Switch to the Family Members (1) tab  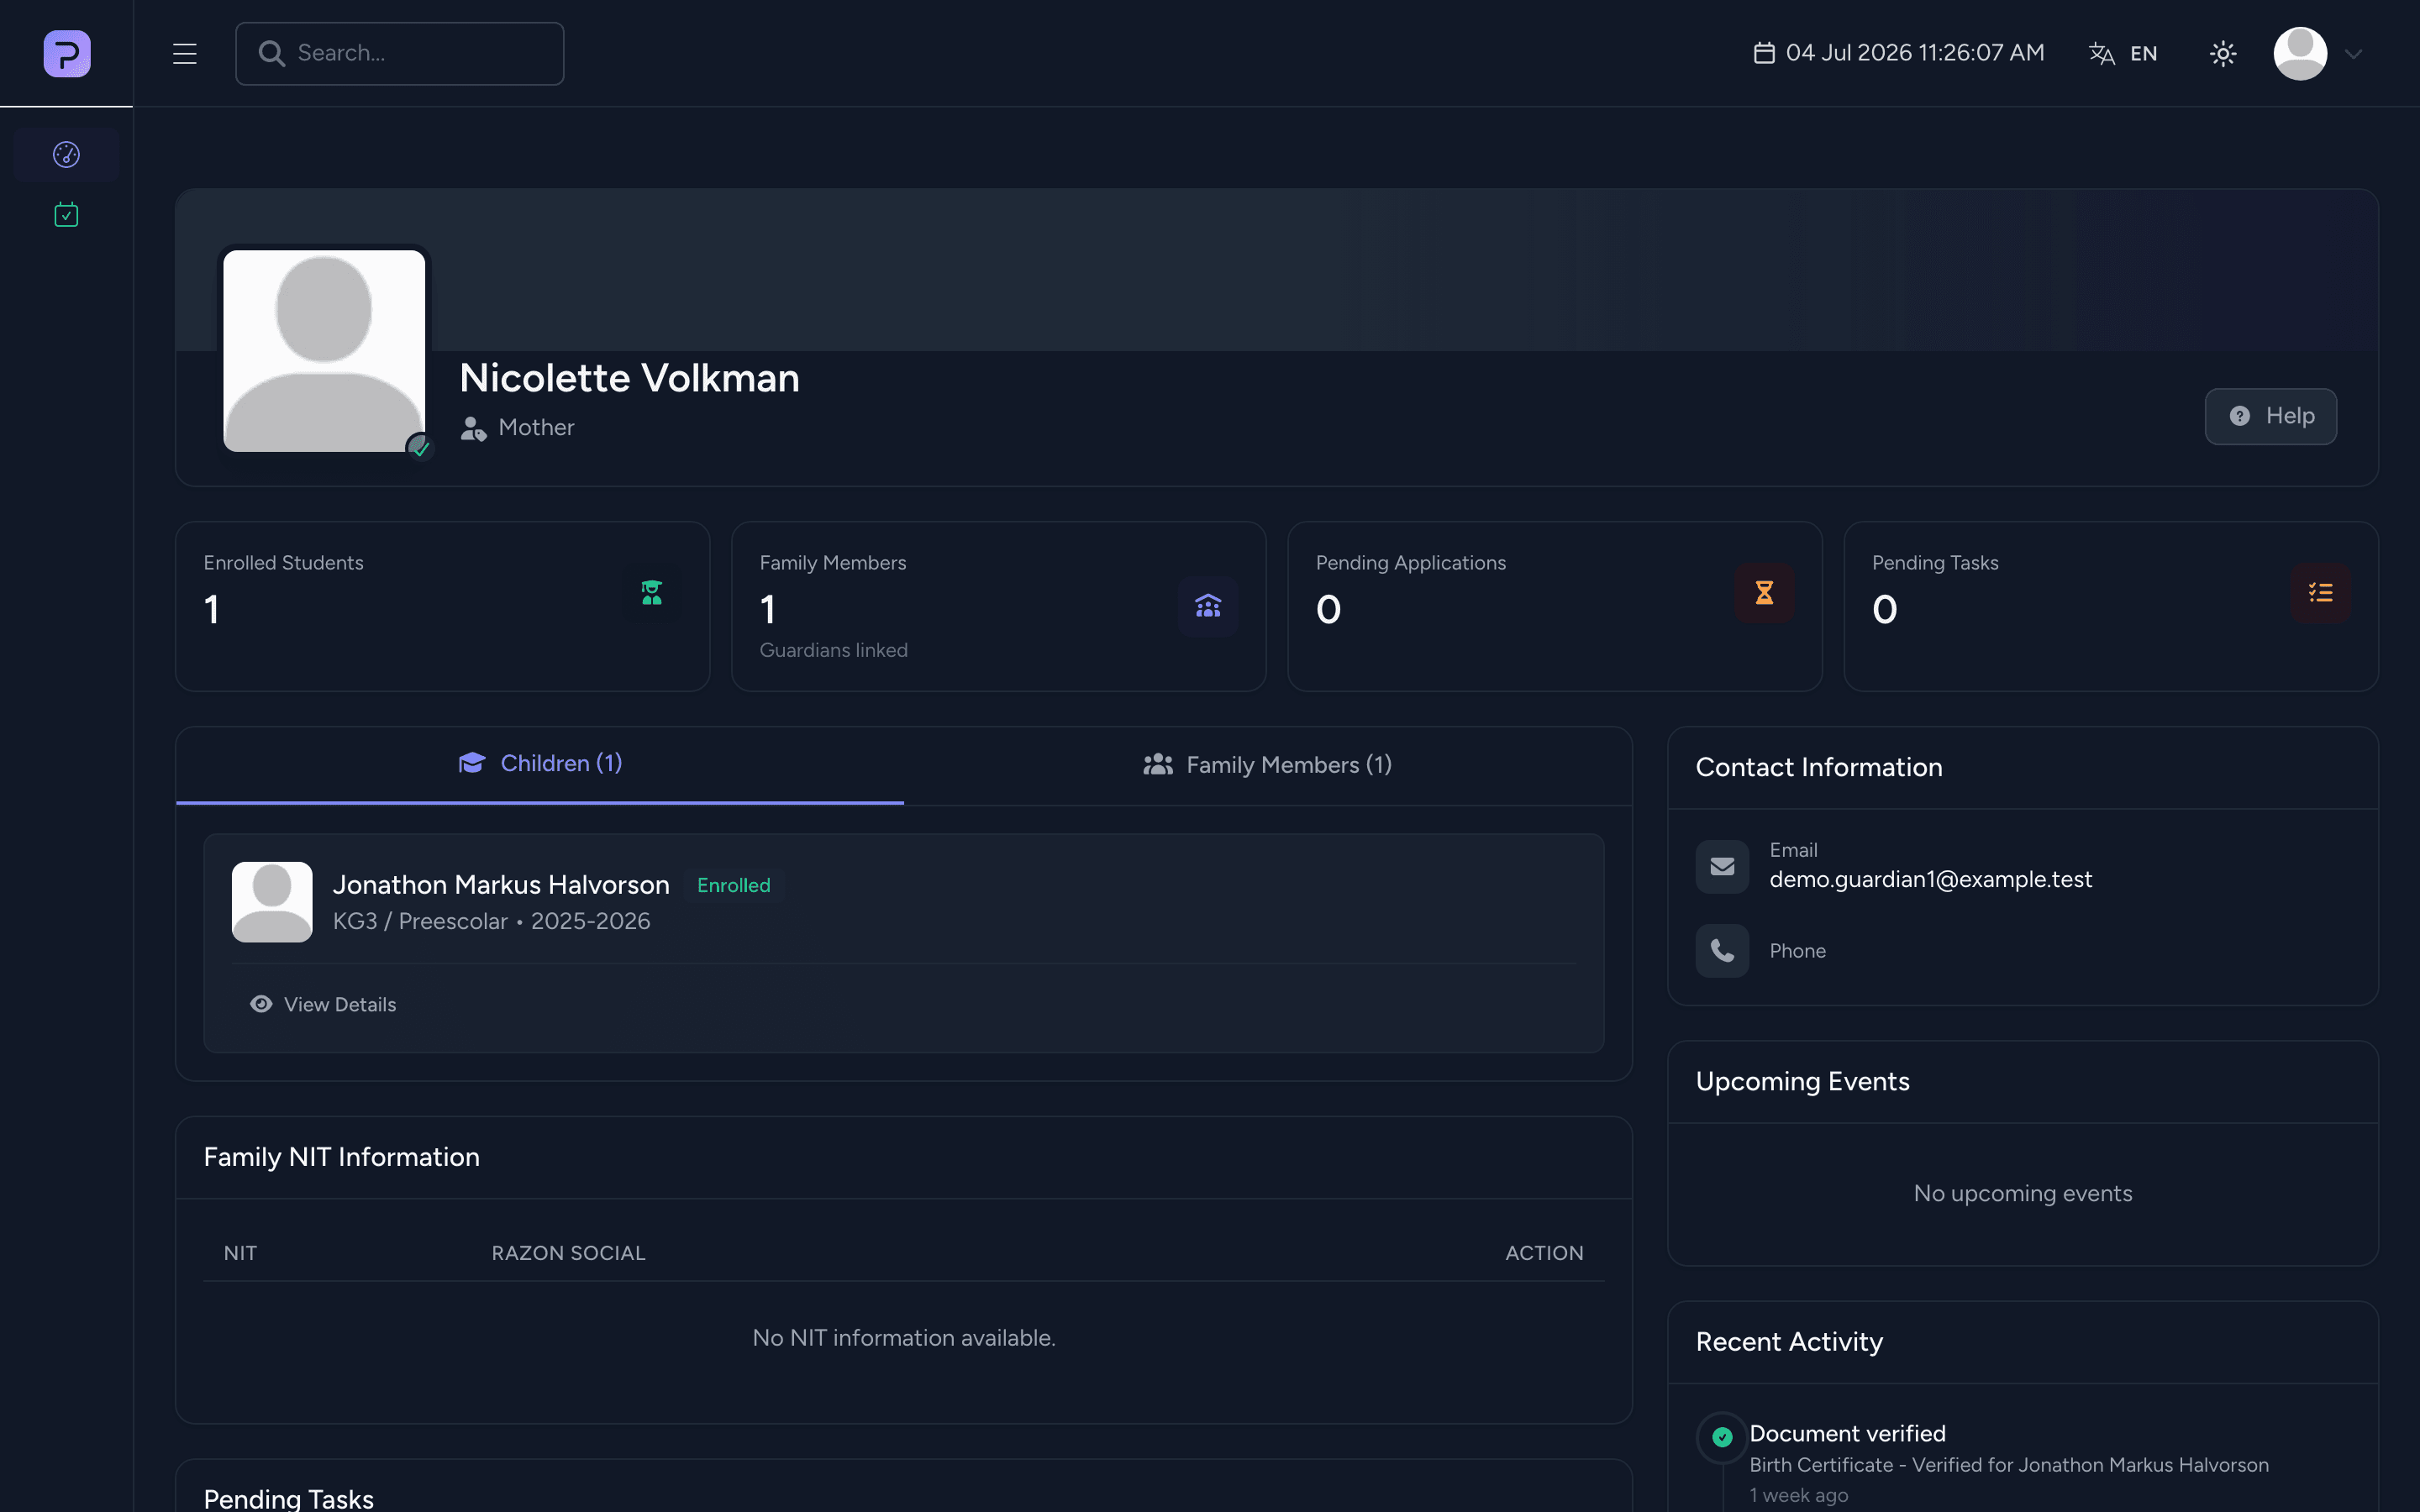1268,765
